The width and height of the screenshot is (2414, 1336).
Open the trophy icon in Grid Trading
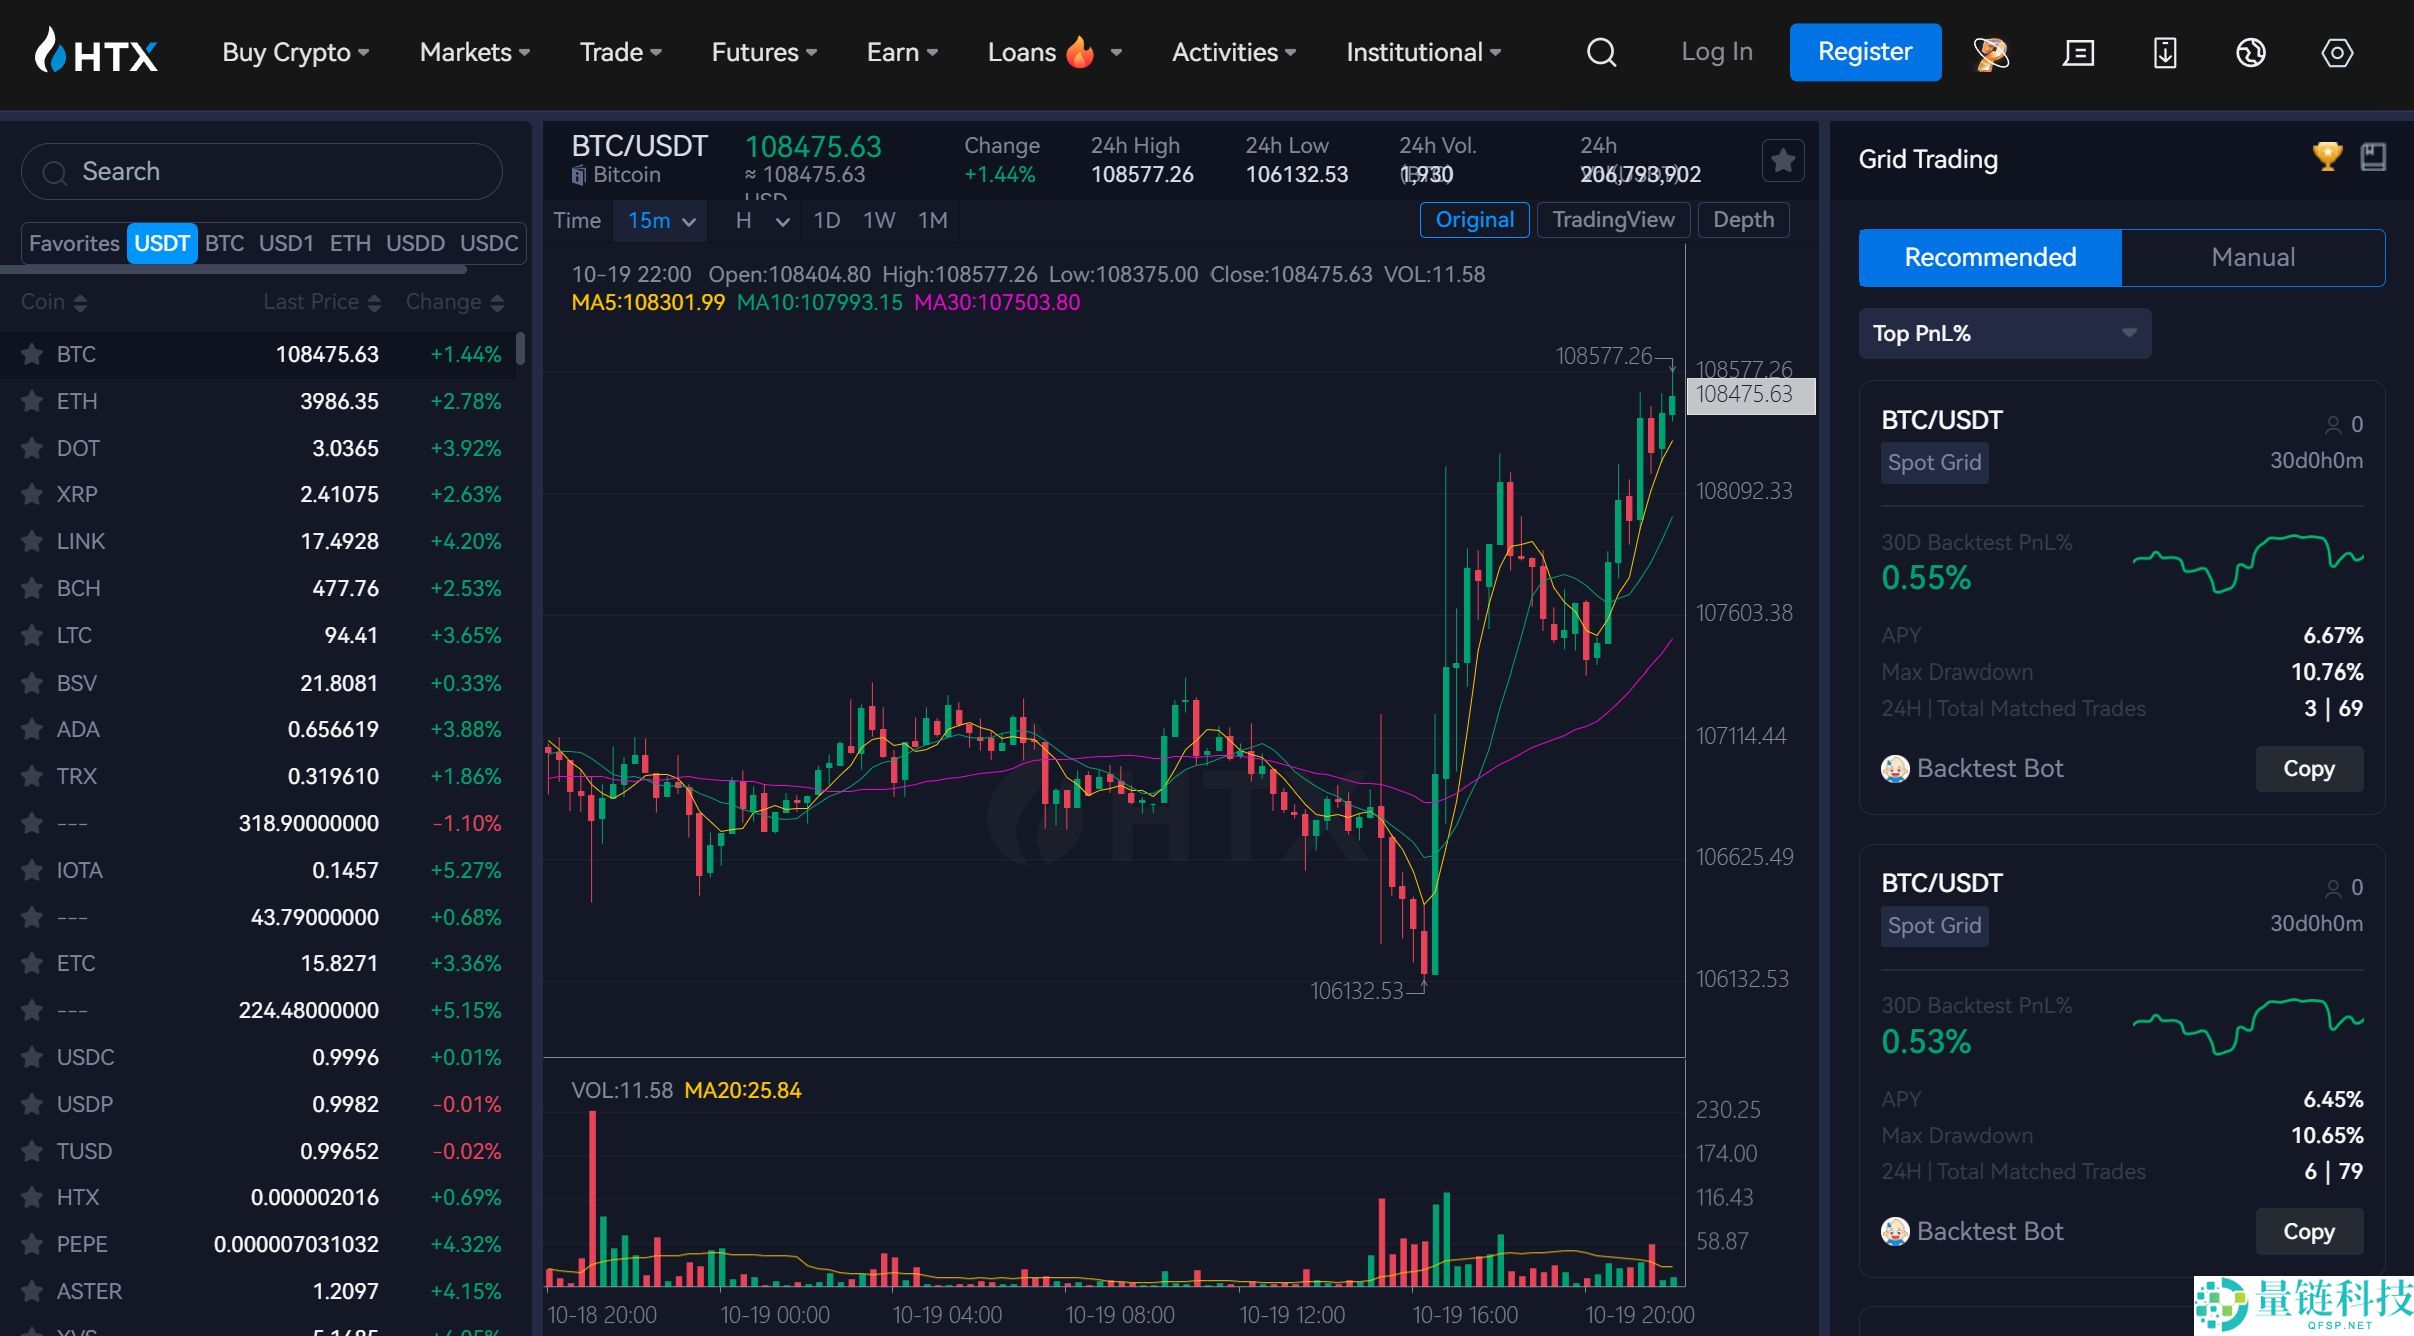click(x=2327, y=157)
